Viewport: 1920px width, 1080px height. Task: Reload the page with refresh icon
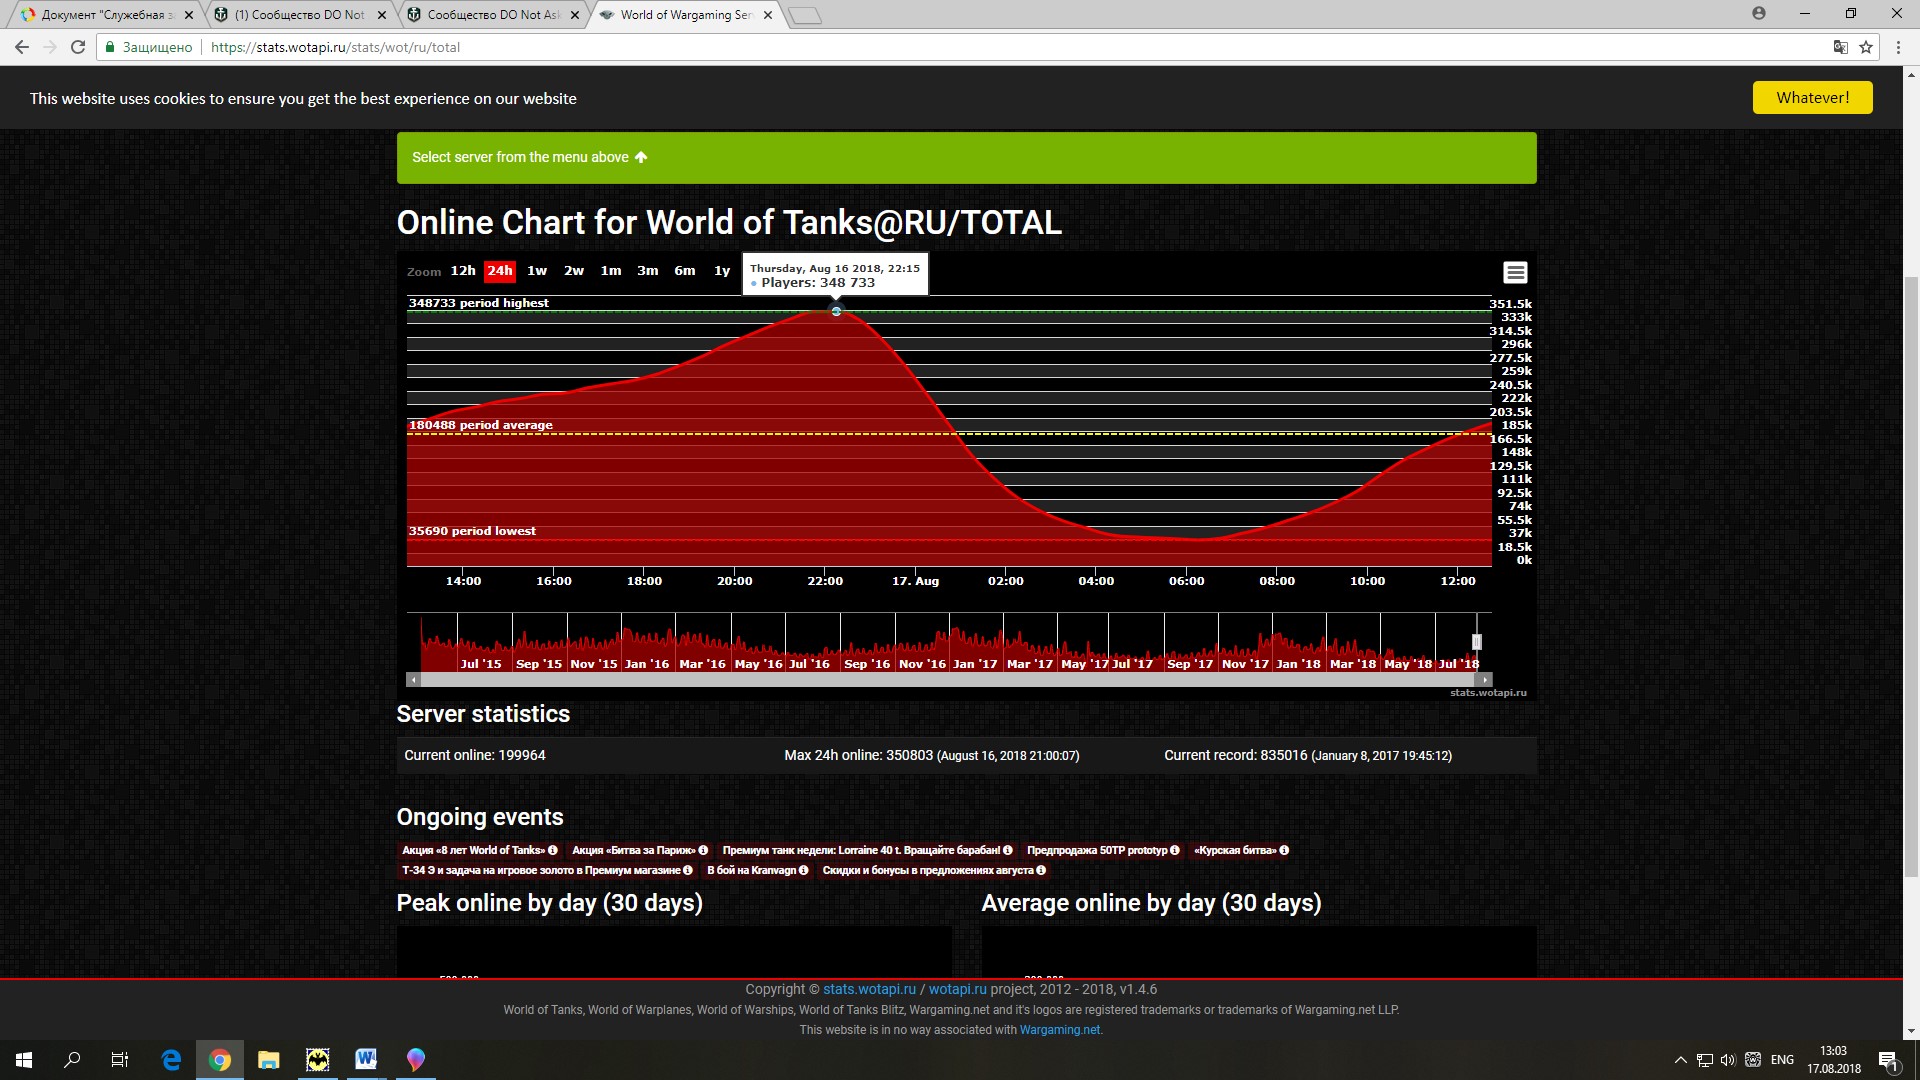coord(78,47)
